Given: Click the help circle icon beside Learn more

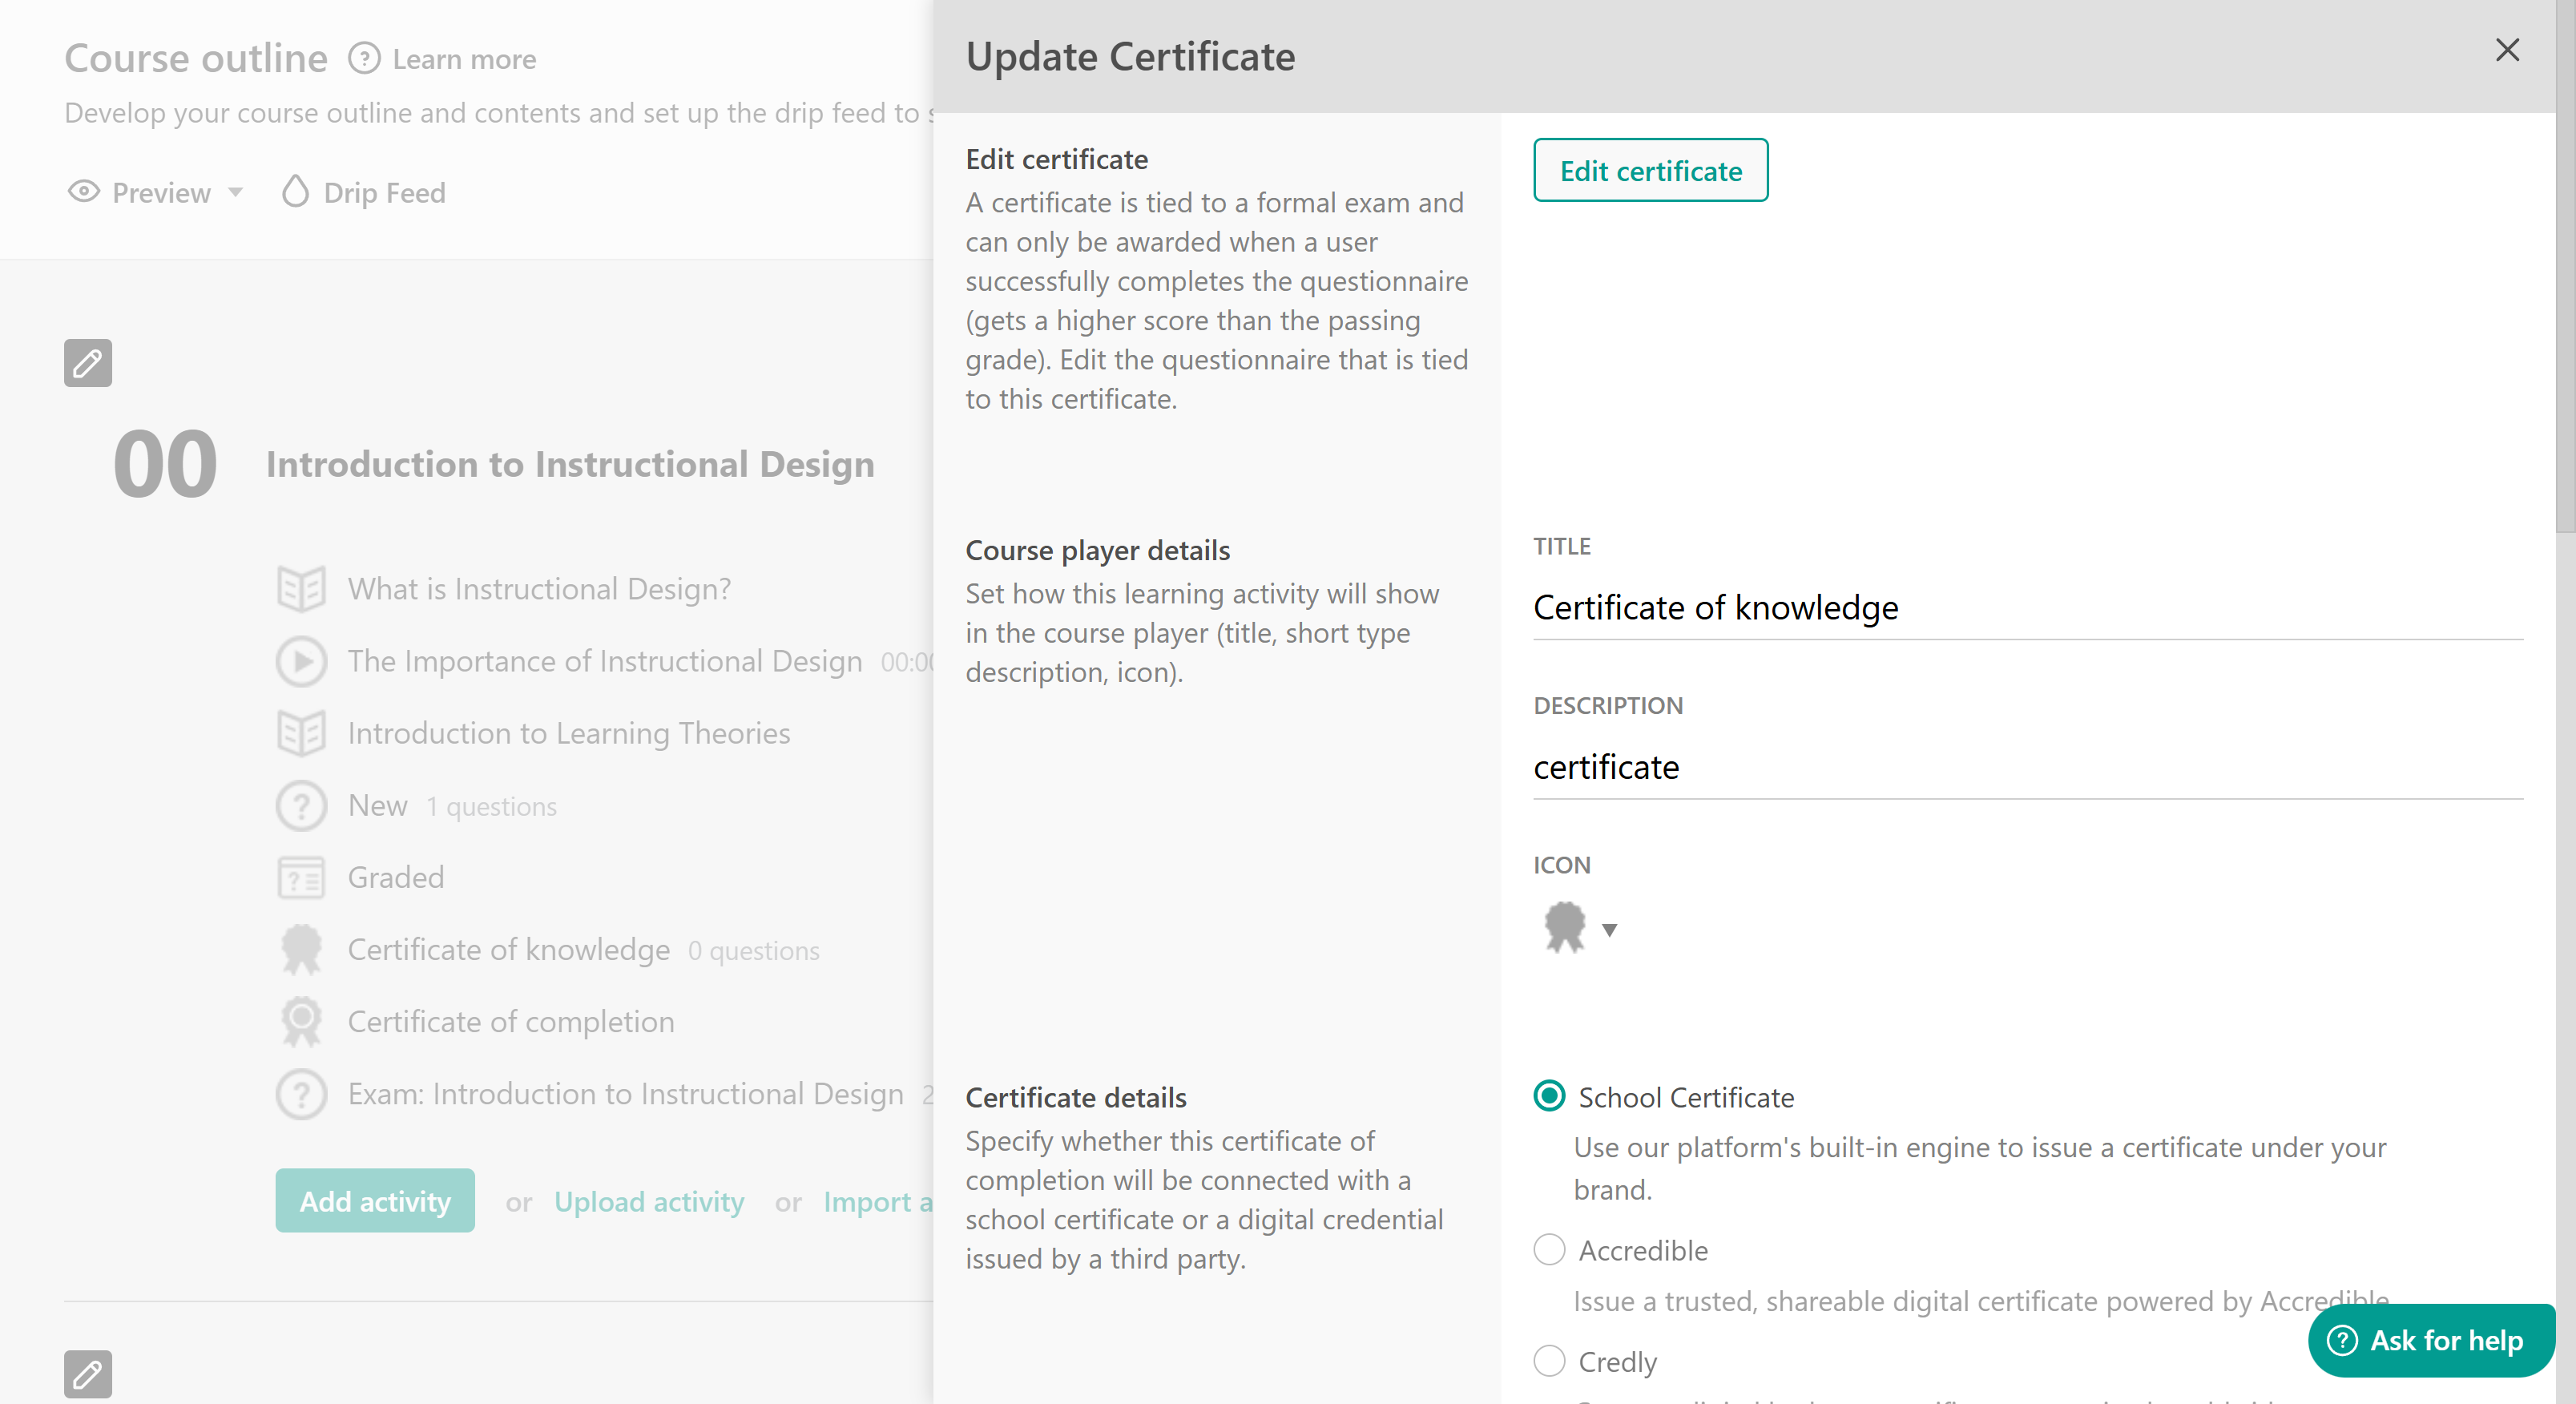Looking at the screenshot, I should [364, 59].
